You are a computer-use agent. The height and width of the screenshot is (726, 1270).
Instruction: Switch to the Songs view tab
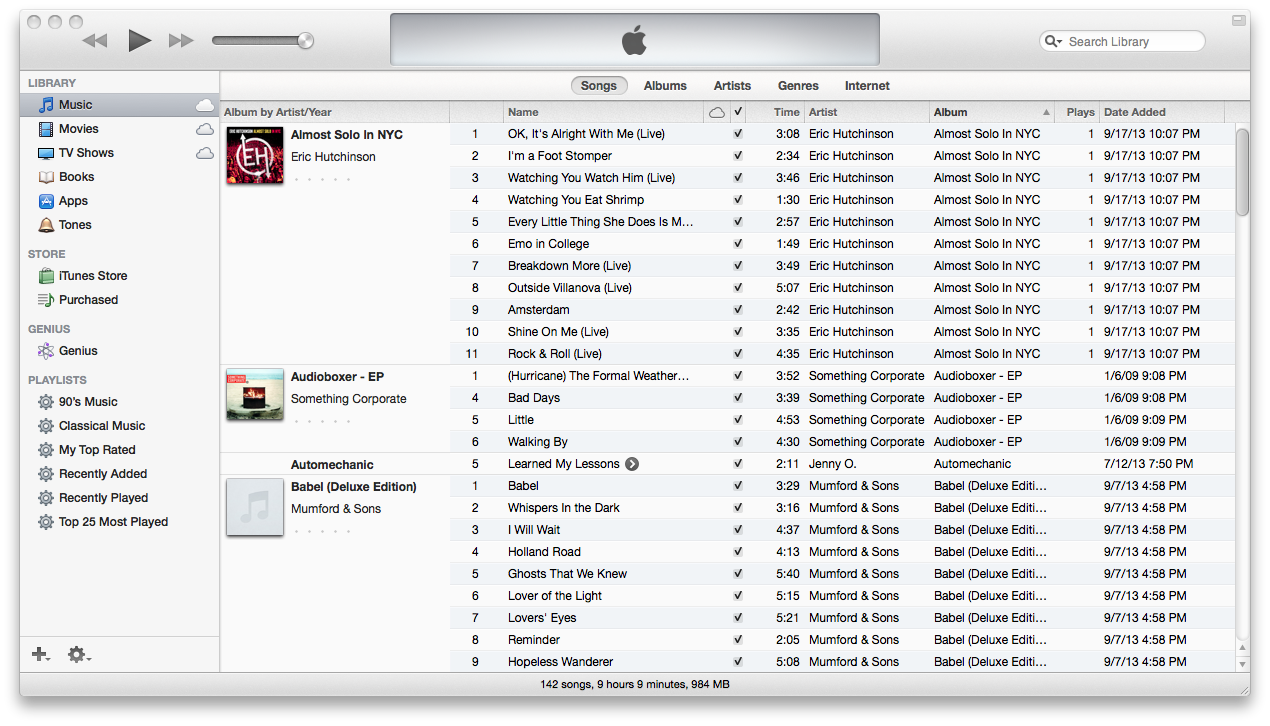[x=599, y=86]
